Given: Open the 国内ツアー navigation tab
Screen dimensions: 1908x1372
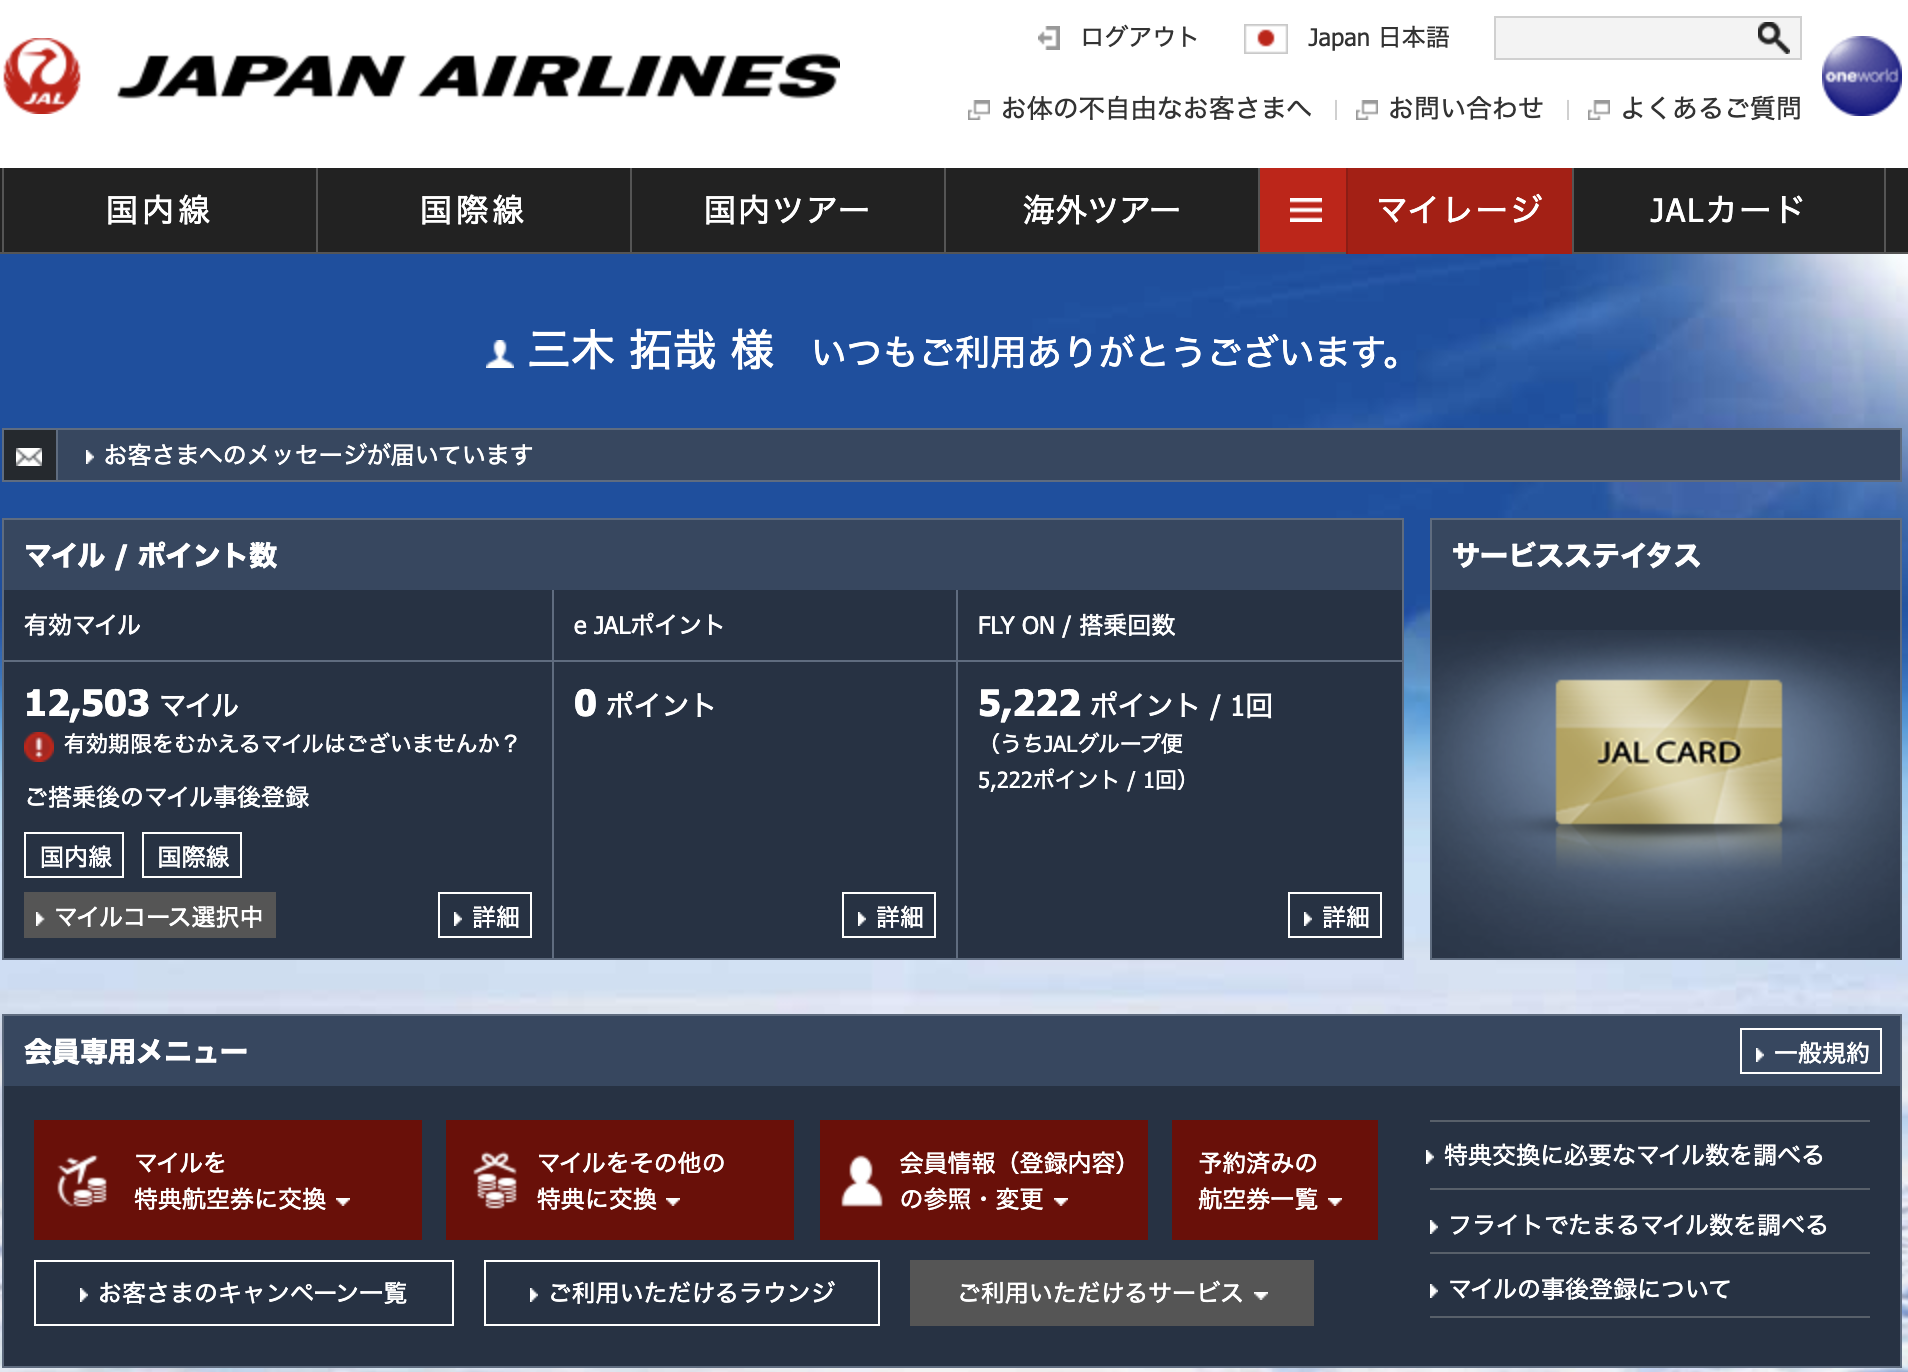Looking at the screenshot, I should click(x=787, y=210).
